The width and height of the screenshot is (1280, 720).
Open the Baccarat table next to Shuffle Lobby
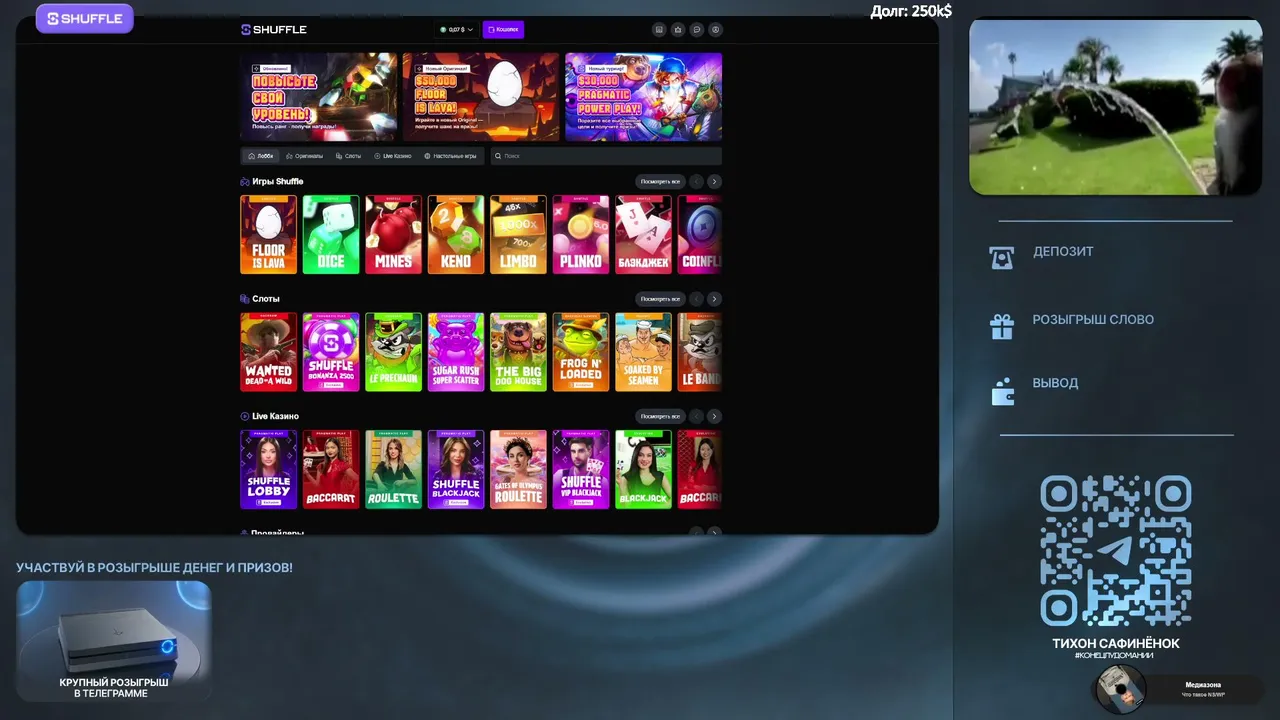[x=331, y=469]
